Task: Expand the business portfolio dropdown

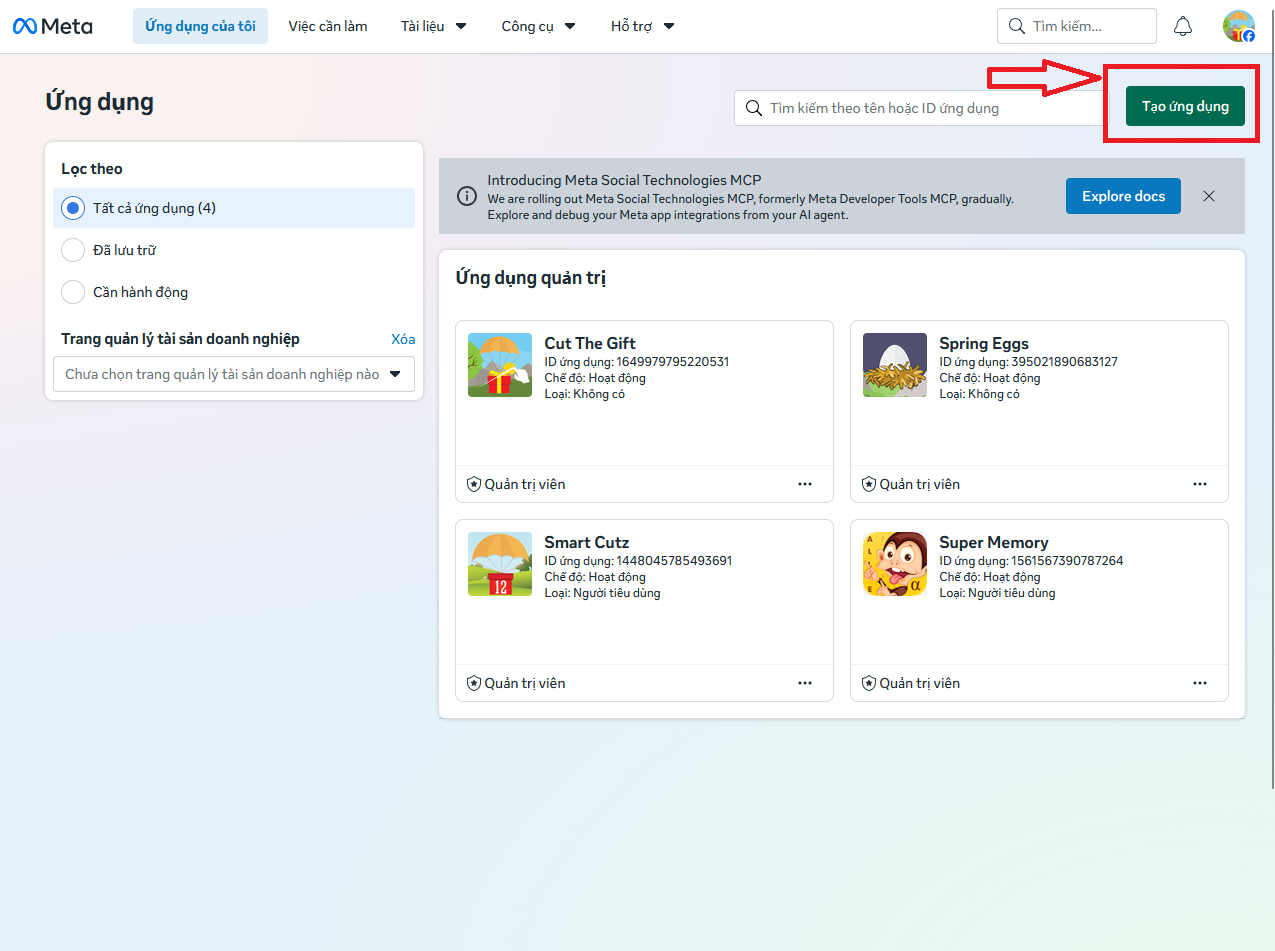Action: 234,374
